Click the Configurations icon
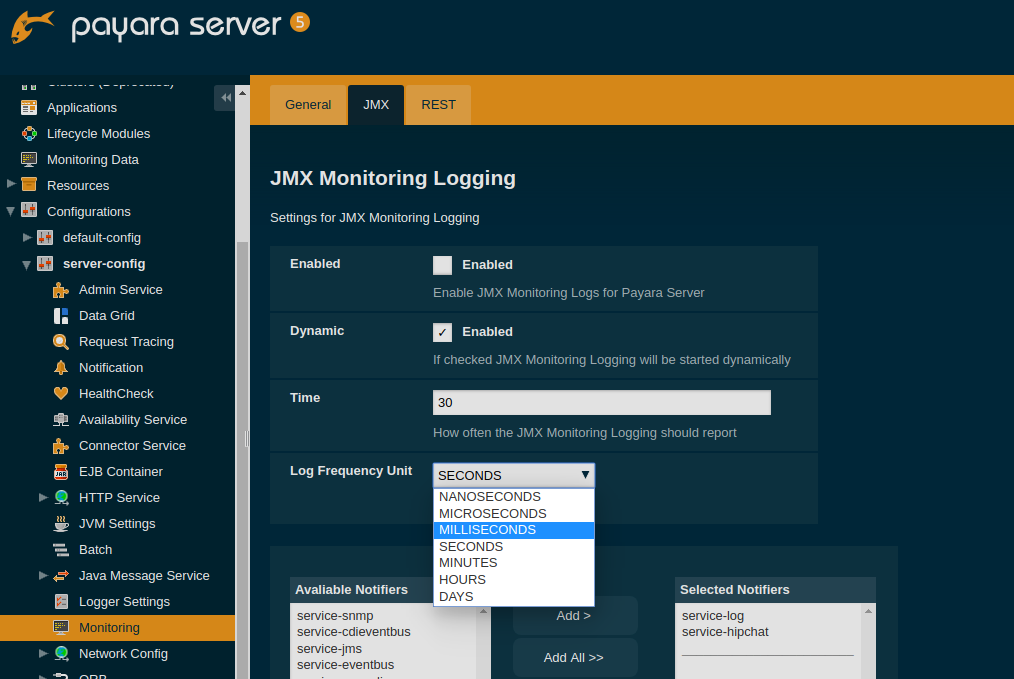The height and width of the screenshot is (679, 1014). tap(29, 211)
